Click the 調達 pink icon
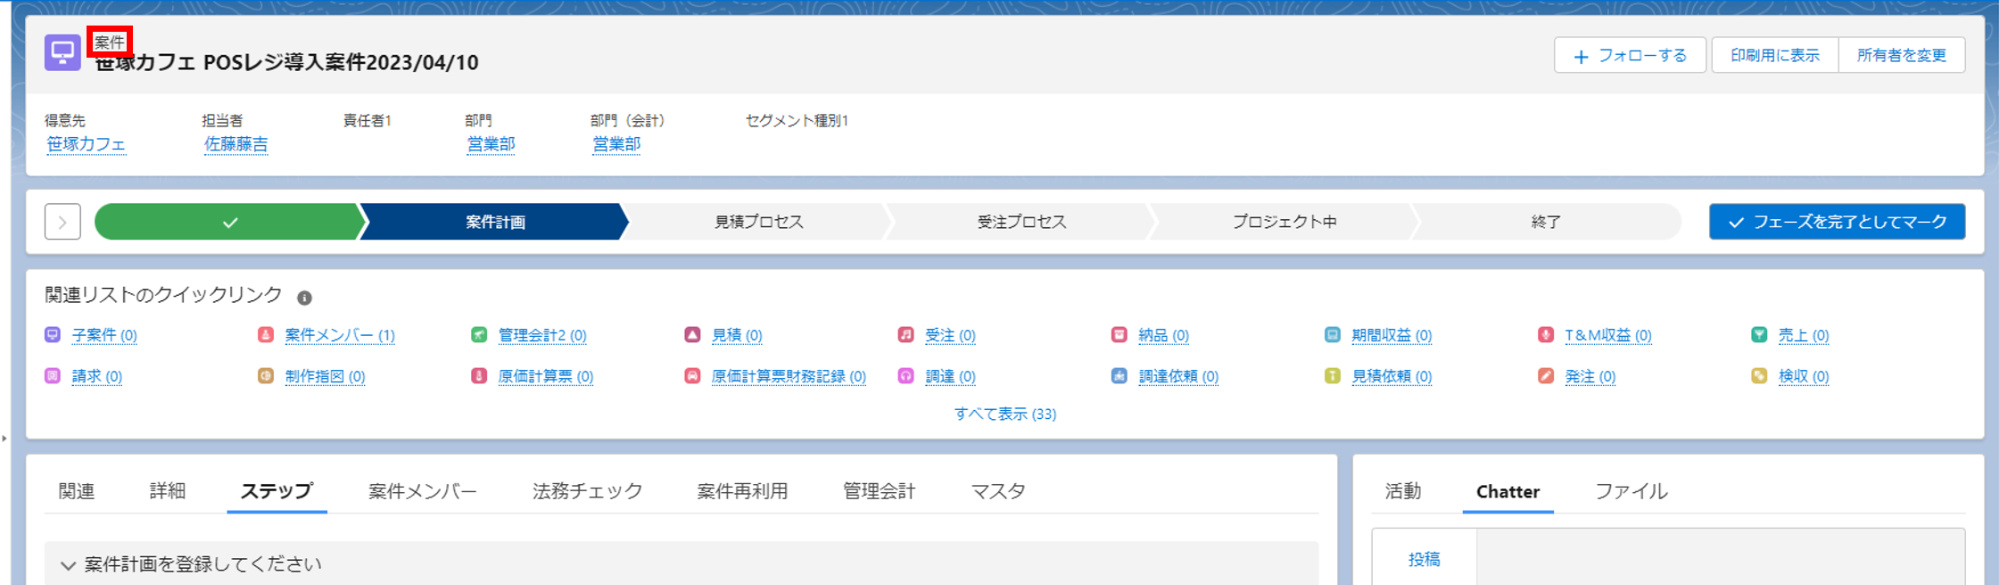 point(906,376)
